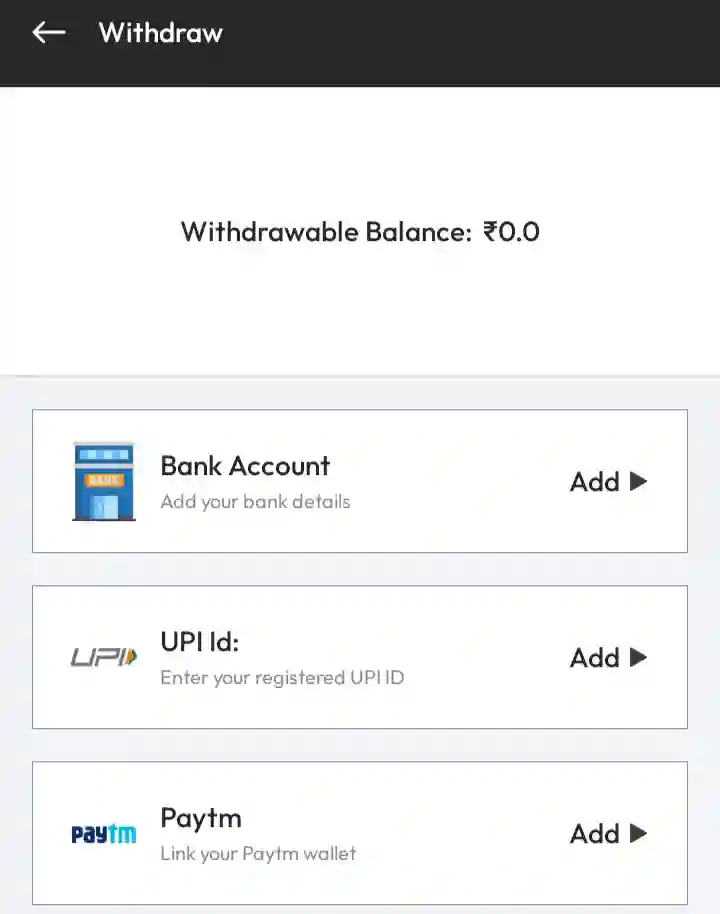
Task: Tap 'Add your bank details' subtitle
Action: (x=255, y=502)
